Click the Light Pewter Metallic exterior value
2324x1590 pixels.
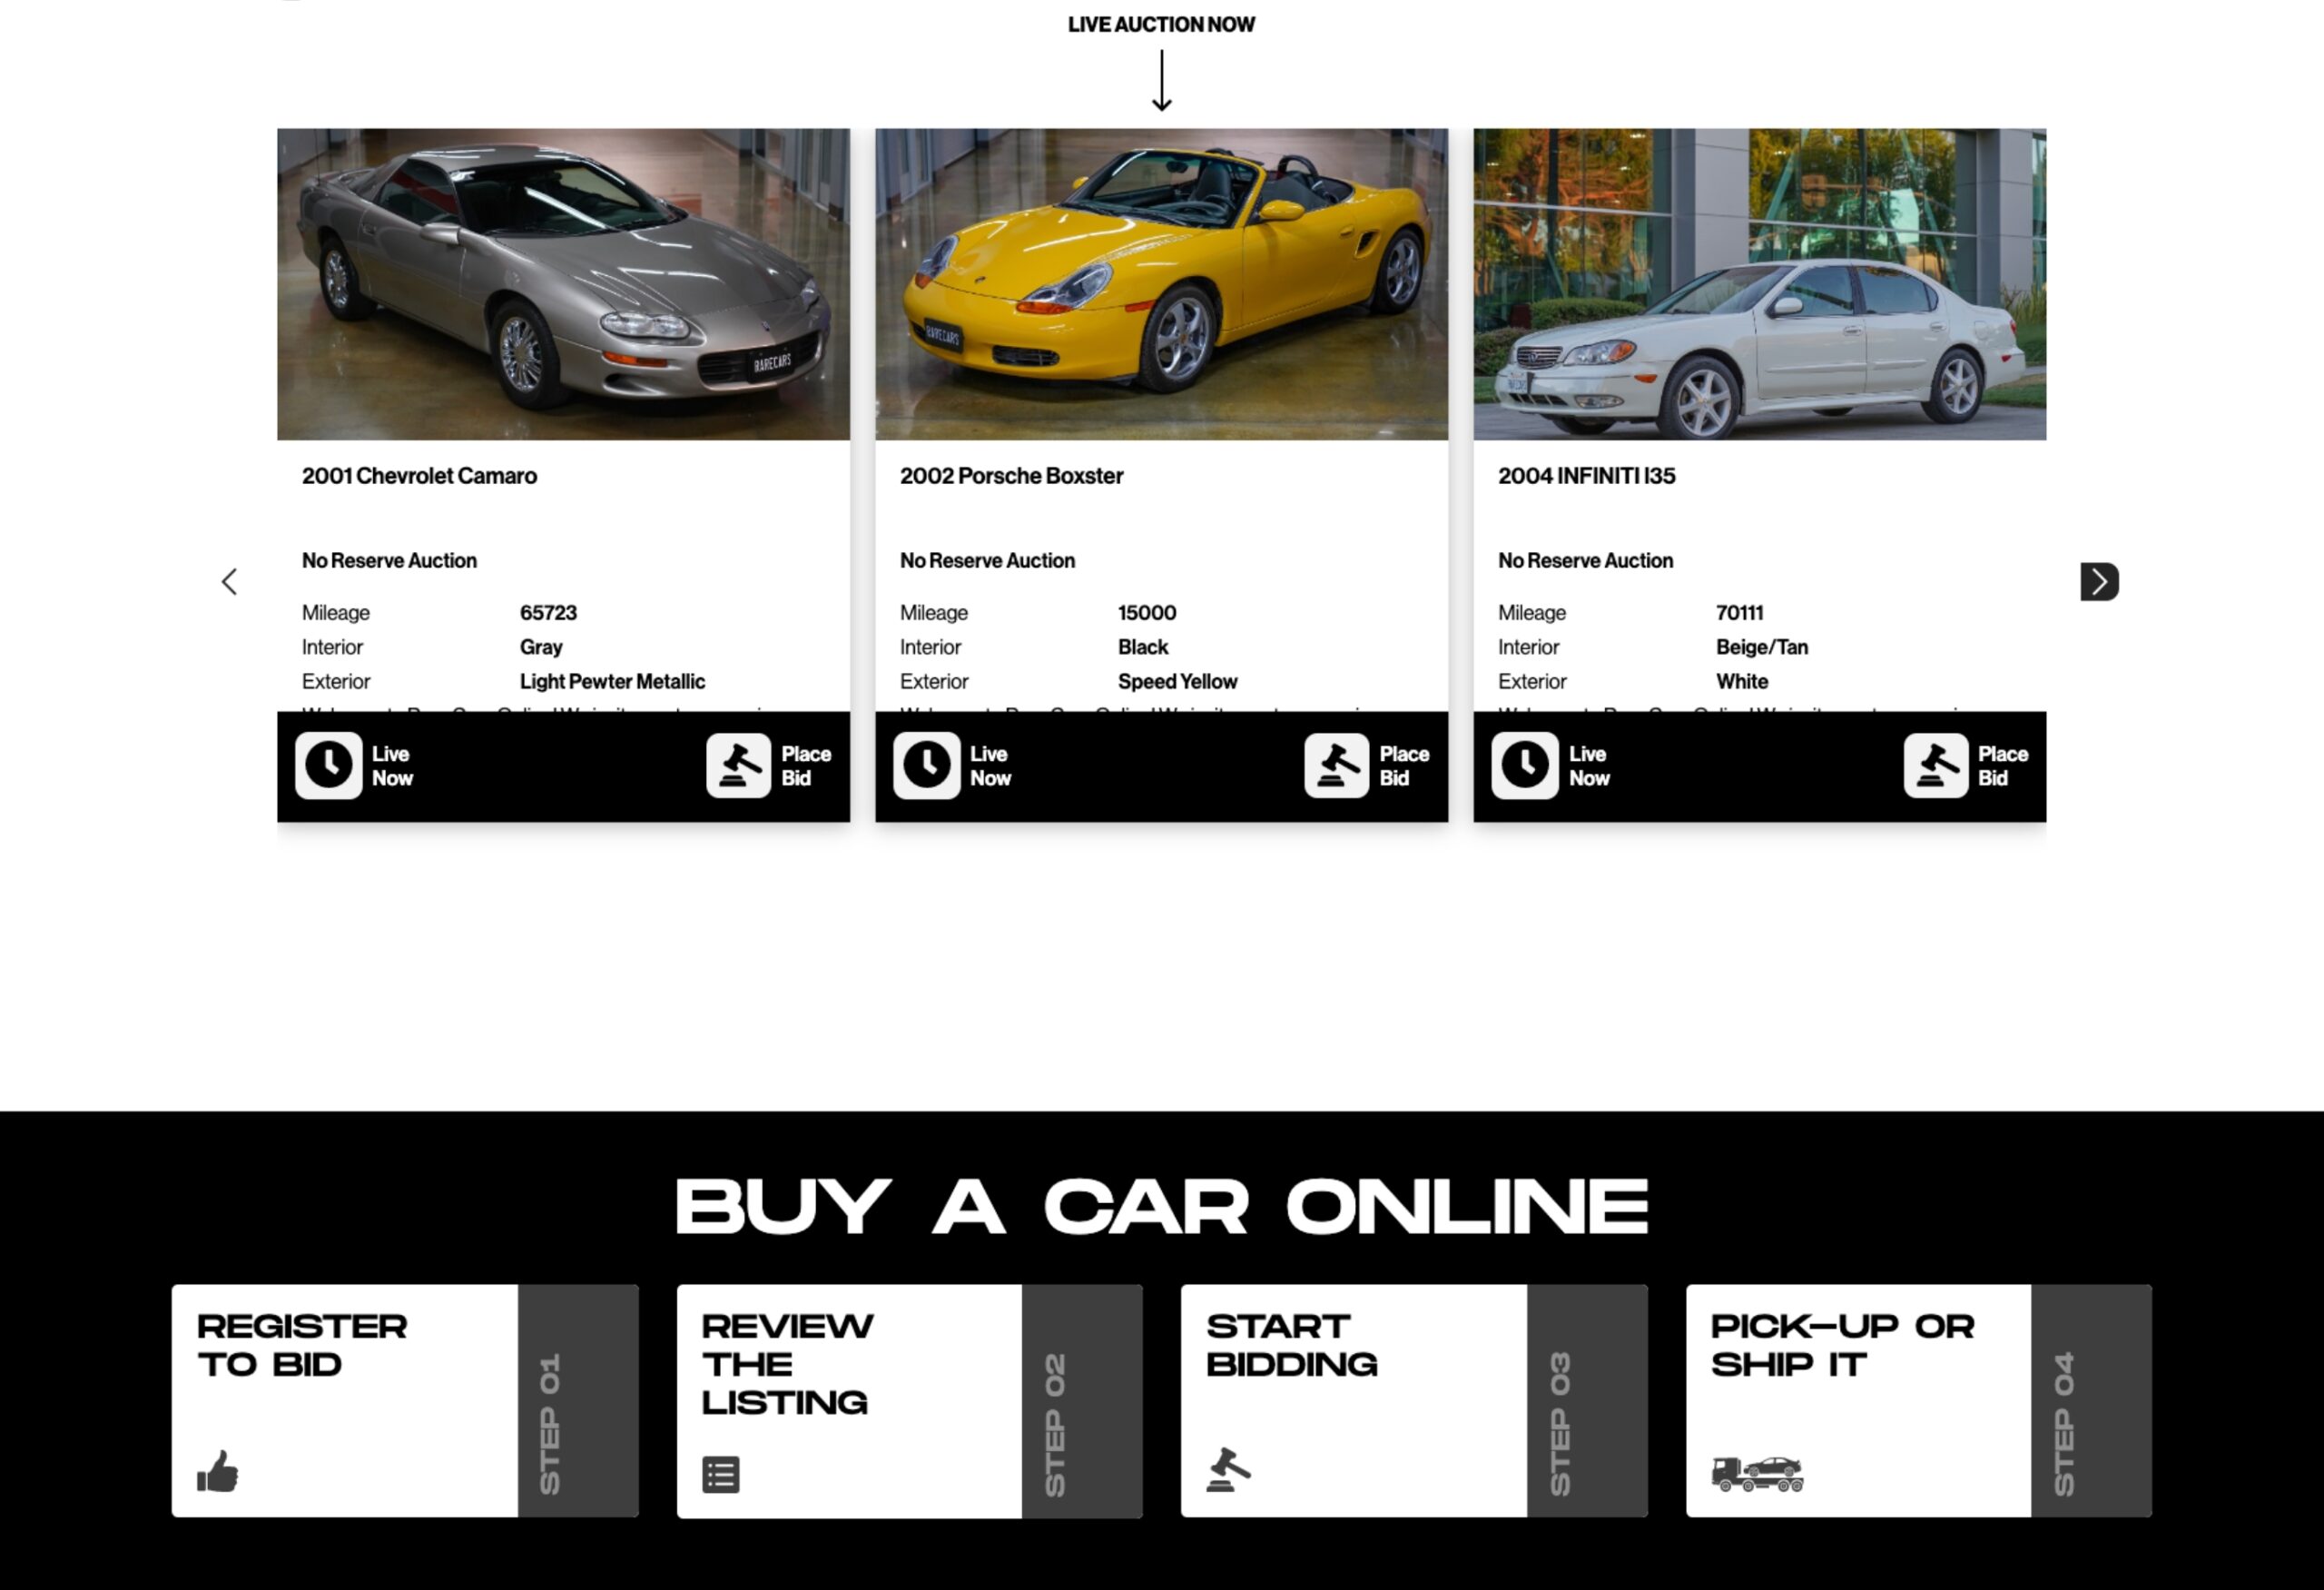click(612, 682)
